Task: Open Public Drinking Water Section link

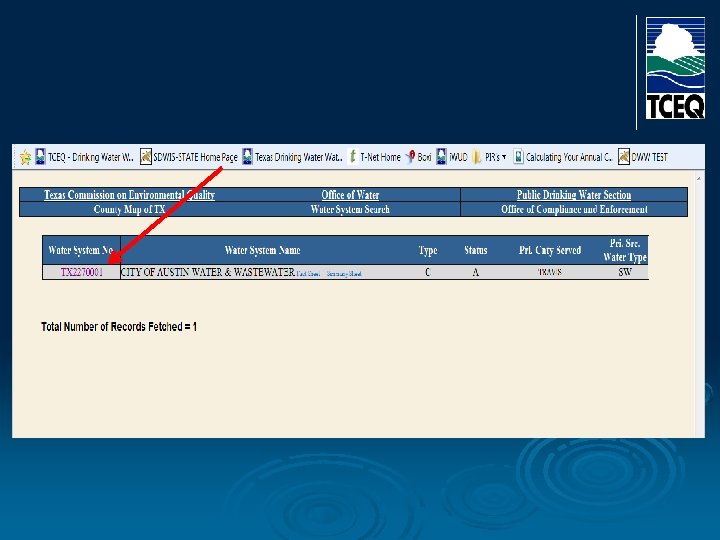Action: 574,195
